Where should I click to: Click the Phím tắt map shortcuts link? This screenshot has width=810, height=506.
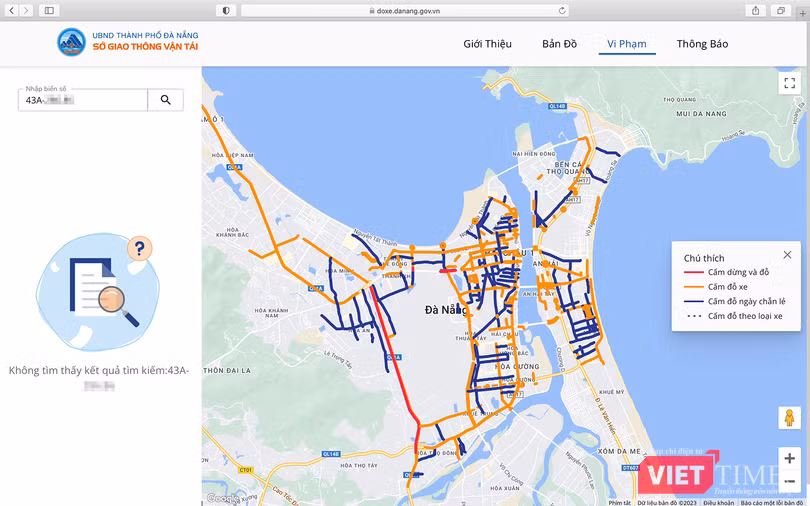(x=619, y=502)
